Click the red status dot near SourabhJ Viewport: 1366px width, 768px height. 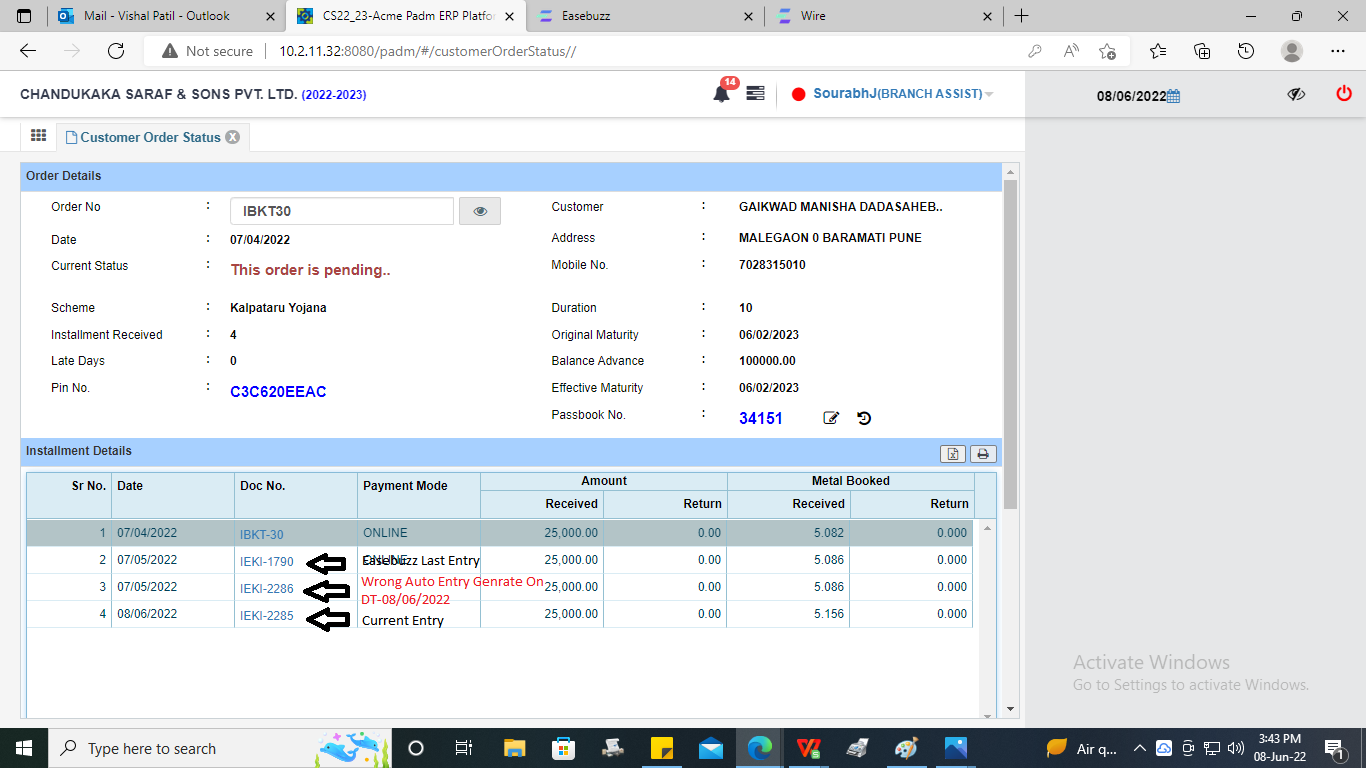click(x=799, y=94)
